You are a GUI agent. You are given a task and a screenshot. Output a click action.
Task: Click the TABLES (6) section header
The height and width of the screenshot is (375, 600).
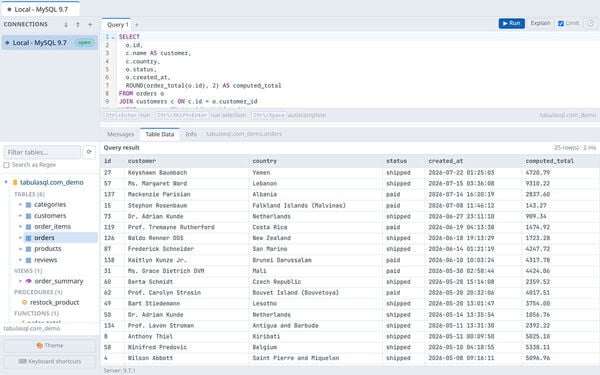29,194
